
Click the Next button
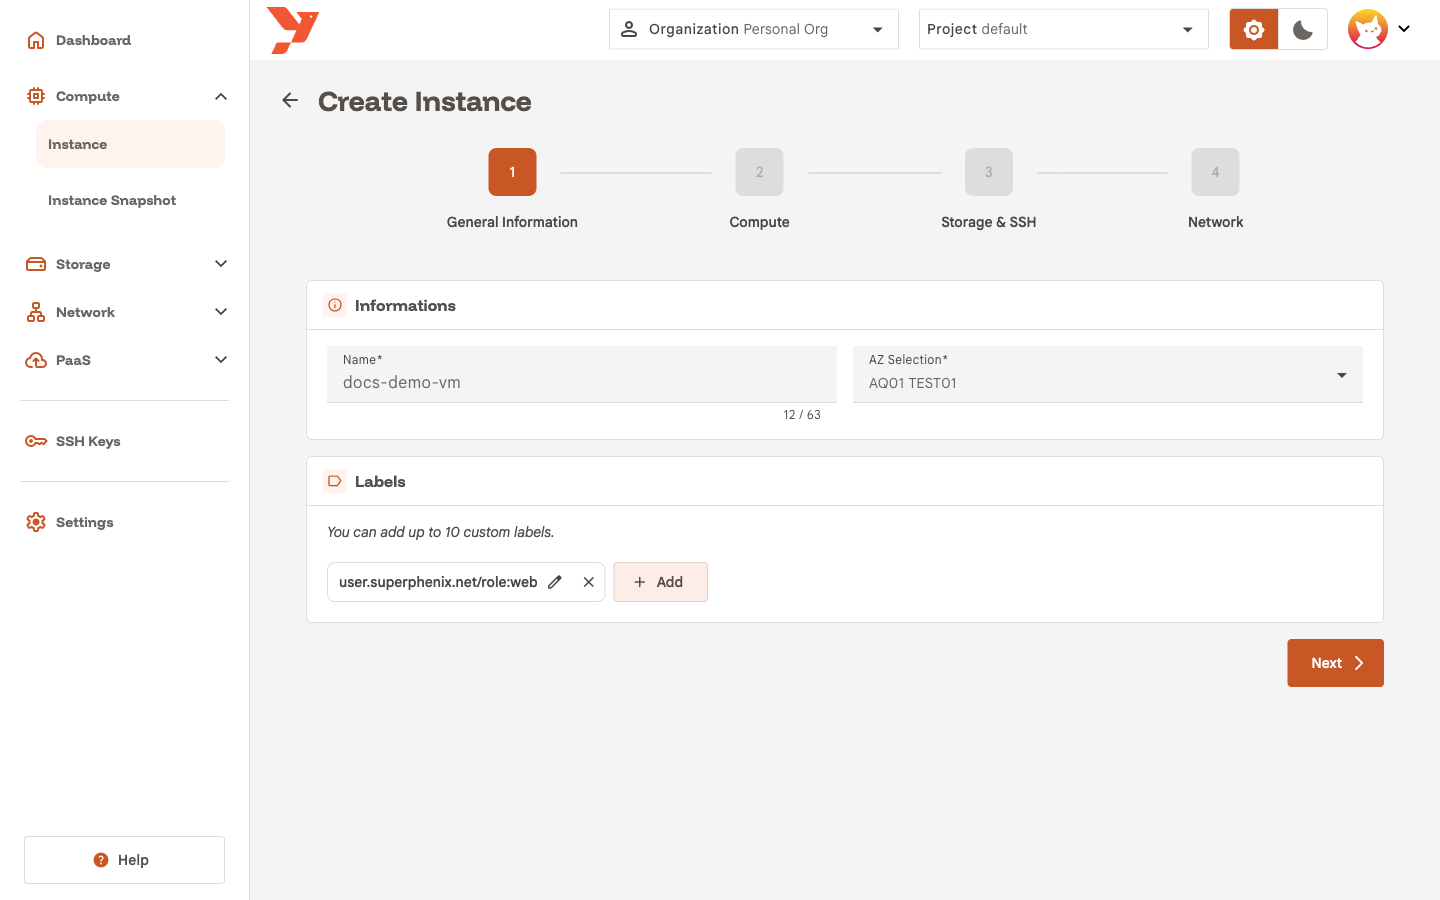pos(1335,663)
